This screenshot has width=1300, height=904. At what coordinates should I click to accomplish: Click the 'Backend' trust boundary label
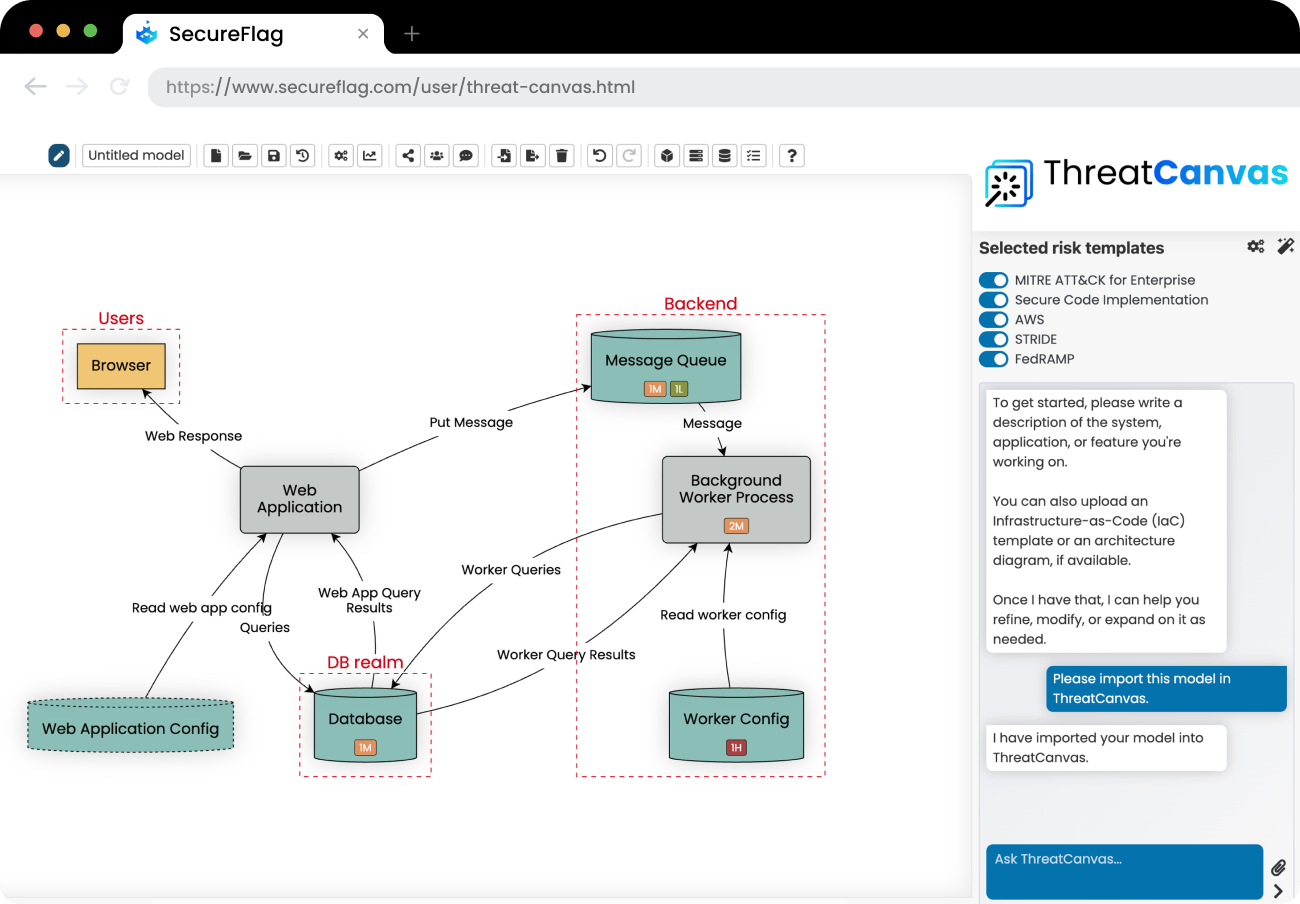coord(700,304)
